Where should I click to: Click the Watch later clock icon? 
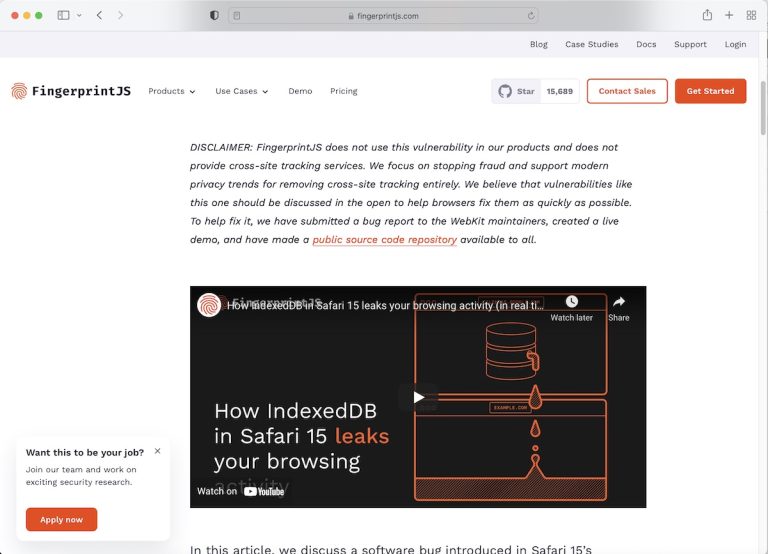[572, 302]
